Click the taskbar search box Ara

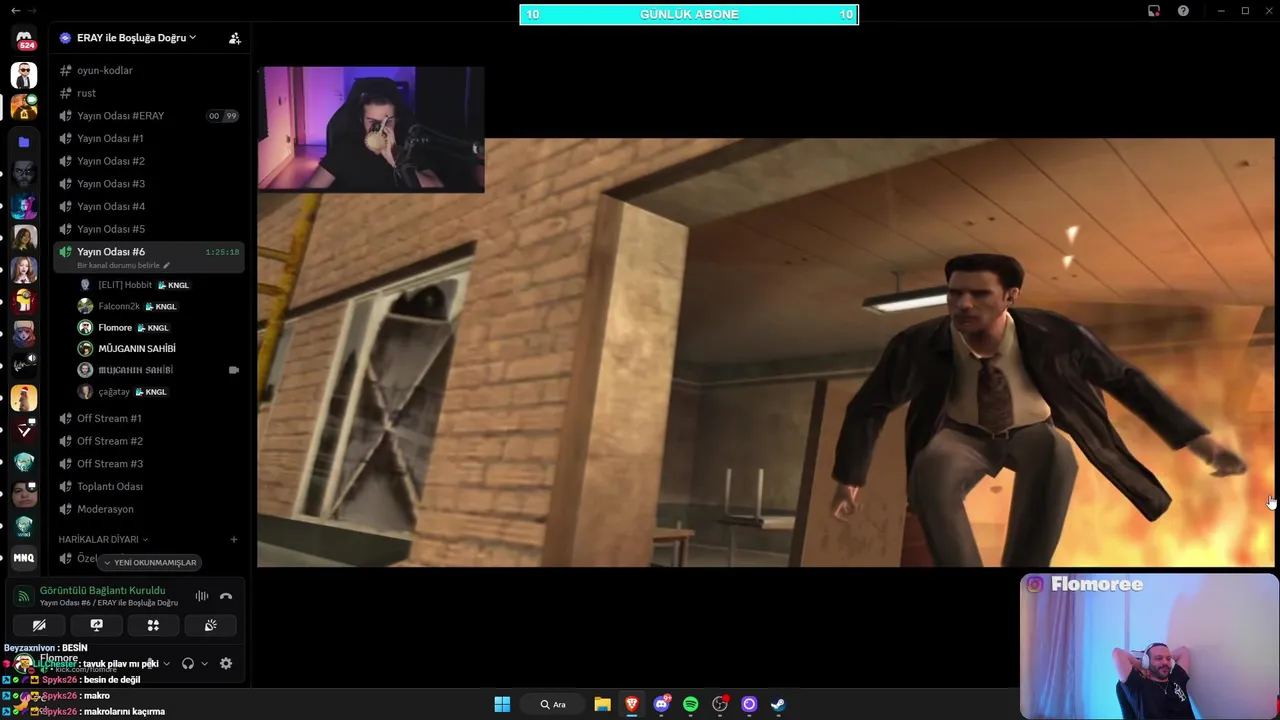553,704
